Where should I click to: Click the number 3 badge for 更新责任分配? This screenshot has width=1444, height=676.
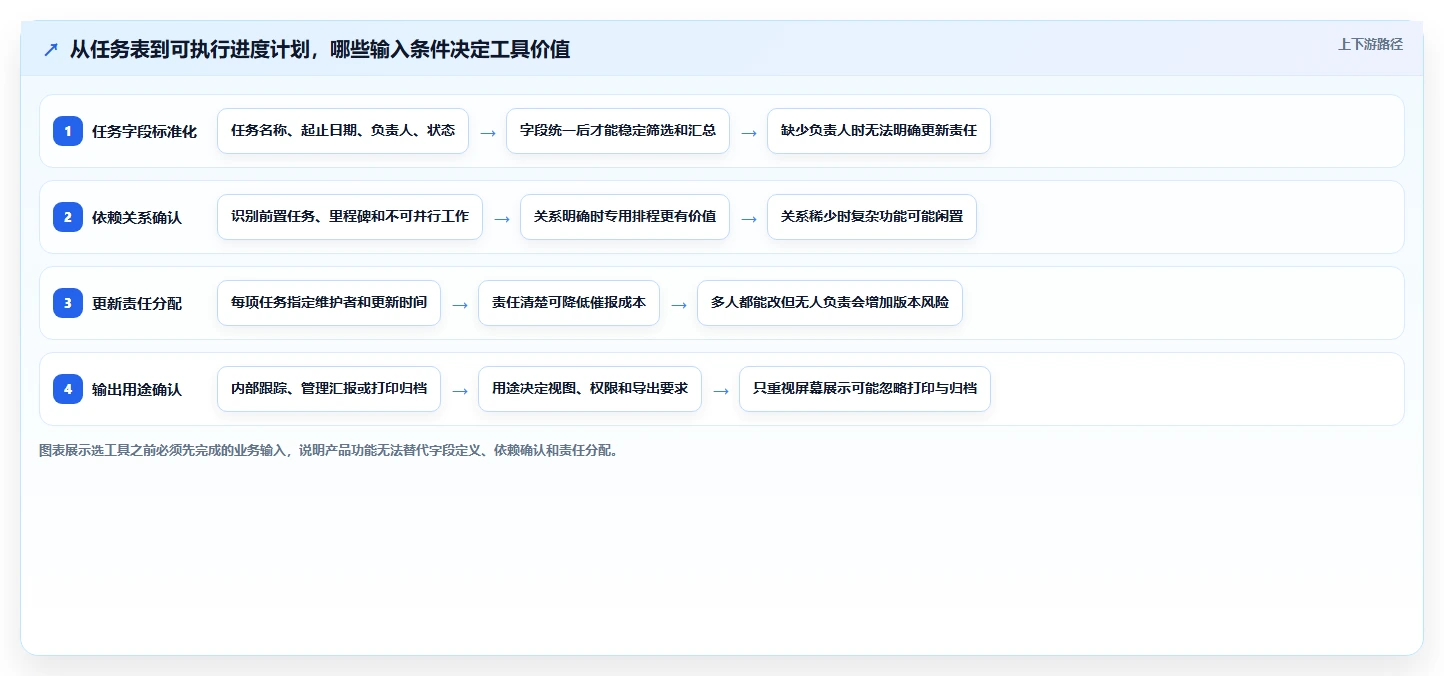(x=68, y=303)
